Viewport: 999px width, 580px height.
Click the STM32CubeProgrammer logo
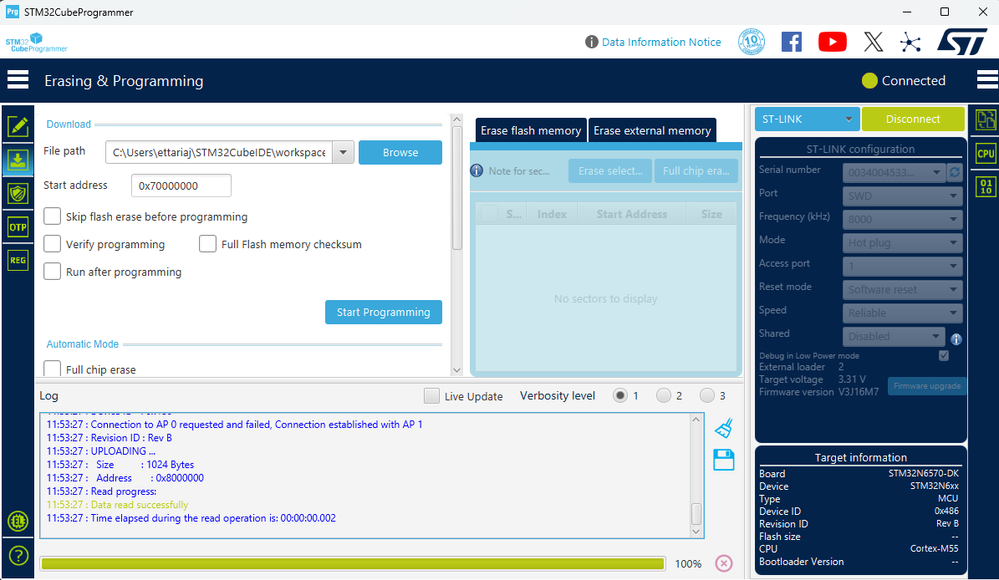[36, 43]
